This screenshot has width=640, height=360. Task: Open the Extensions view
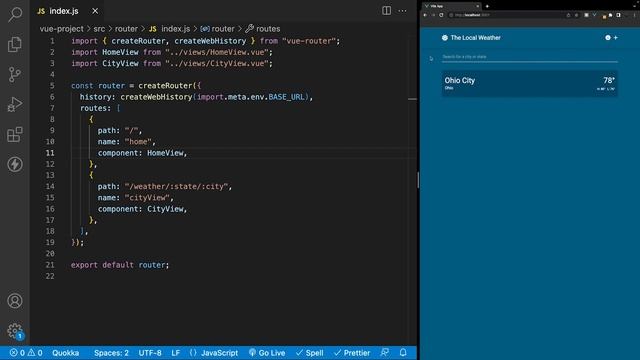(15, 134)
